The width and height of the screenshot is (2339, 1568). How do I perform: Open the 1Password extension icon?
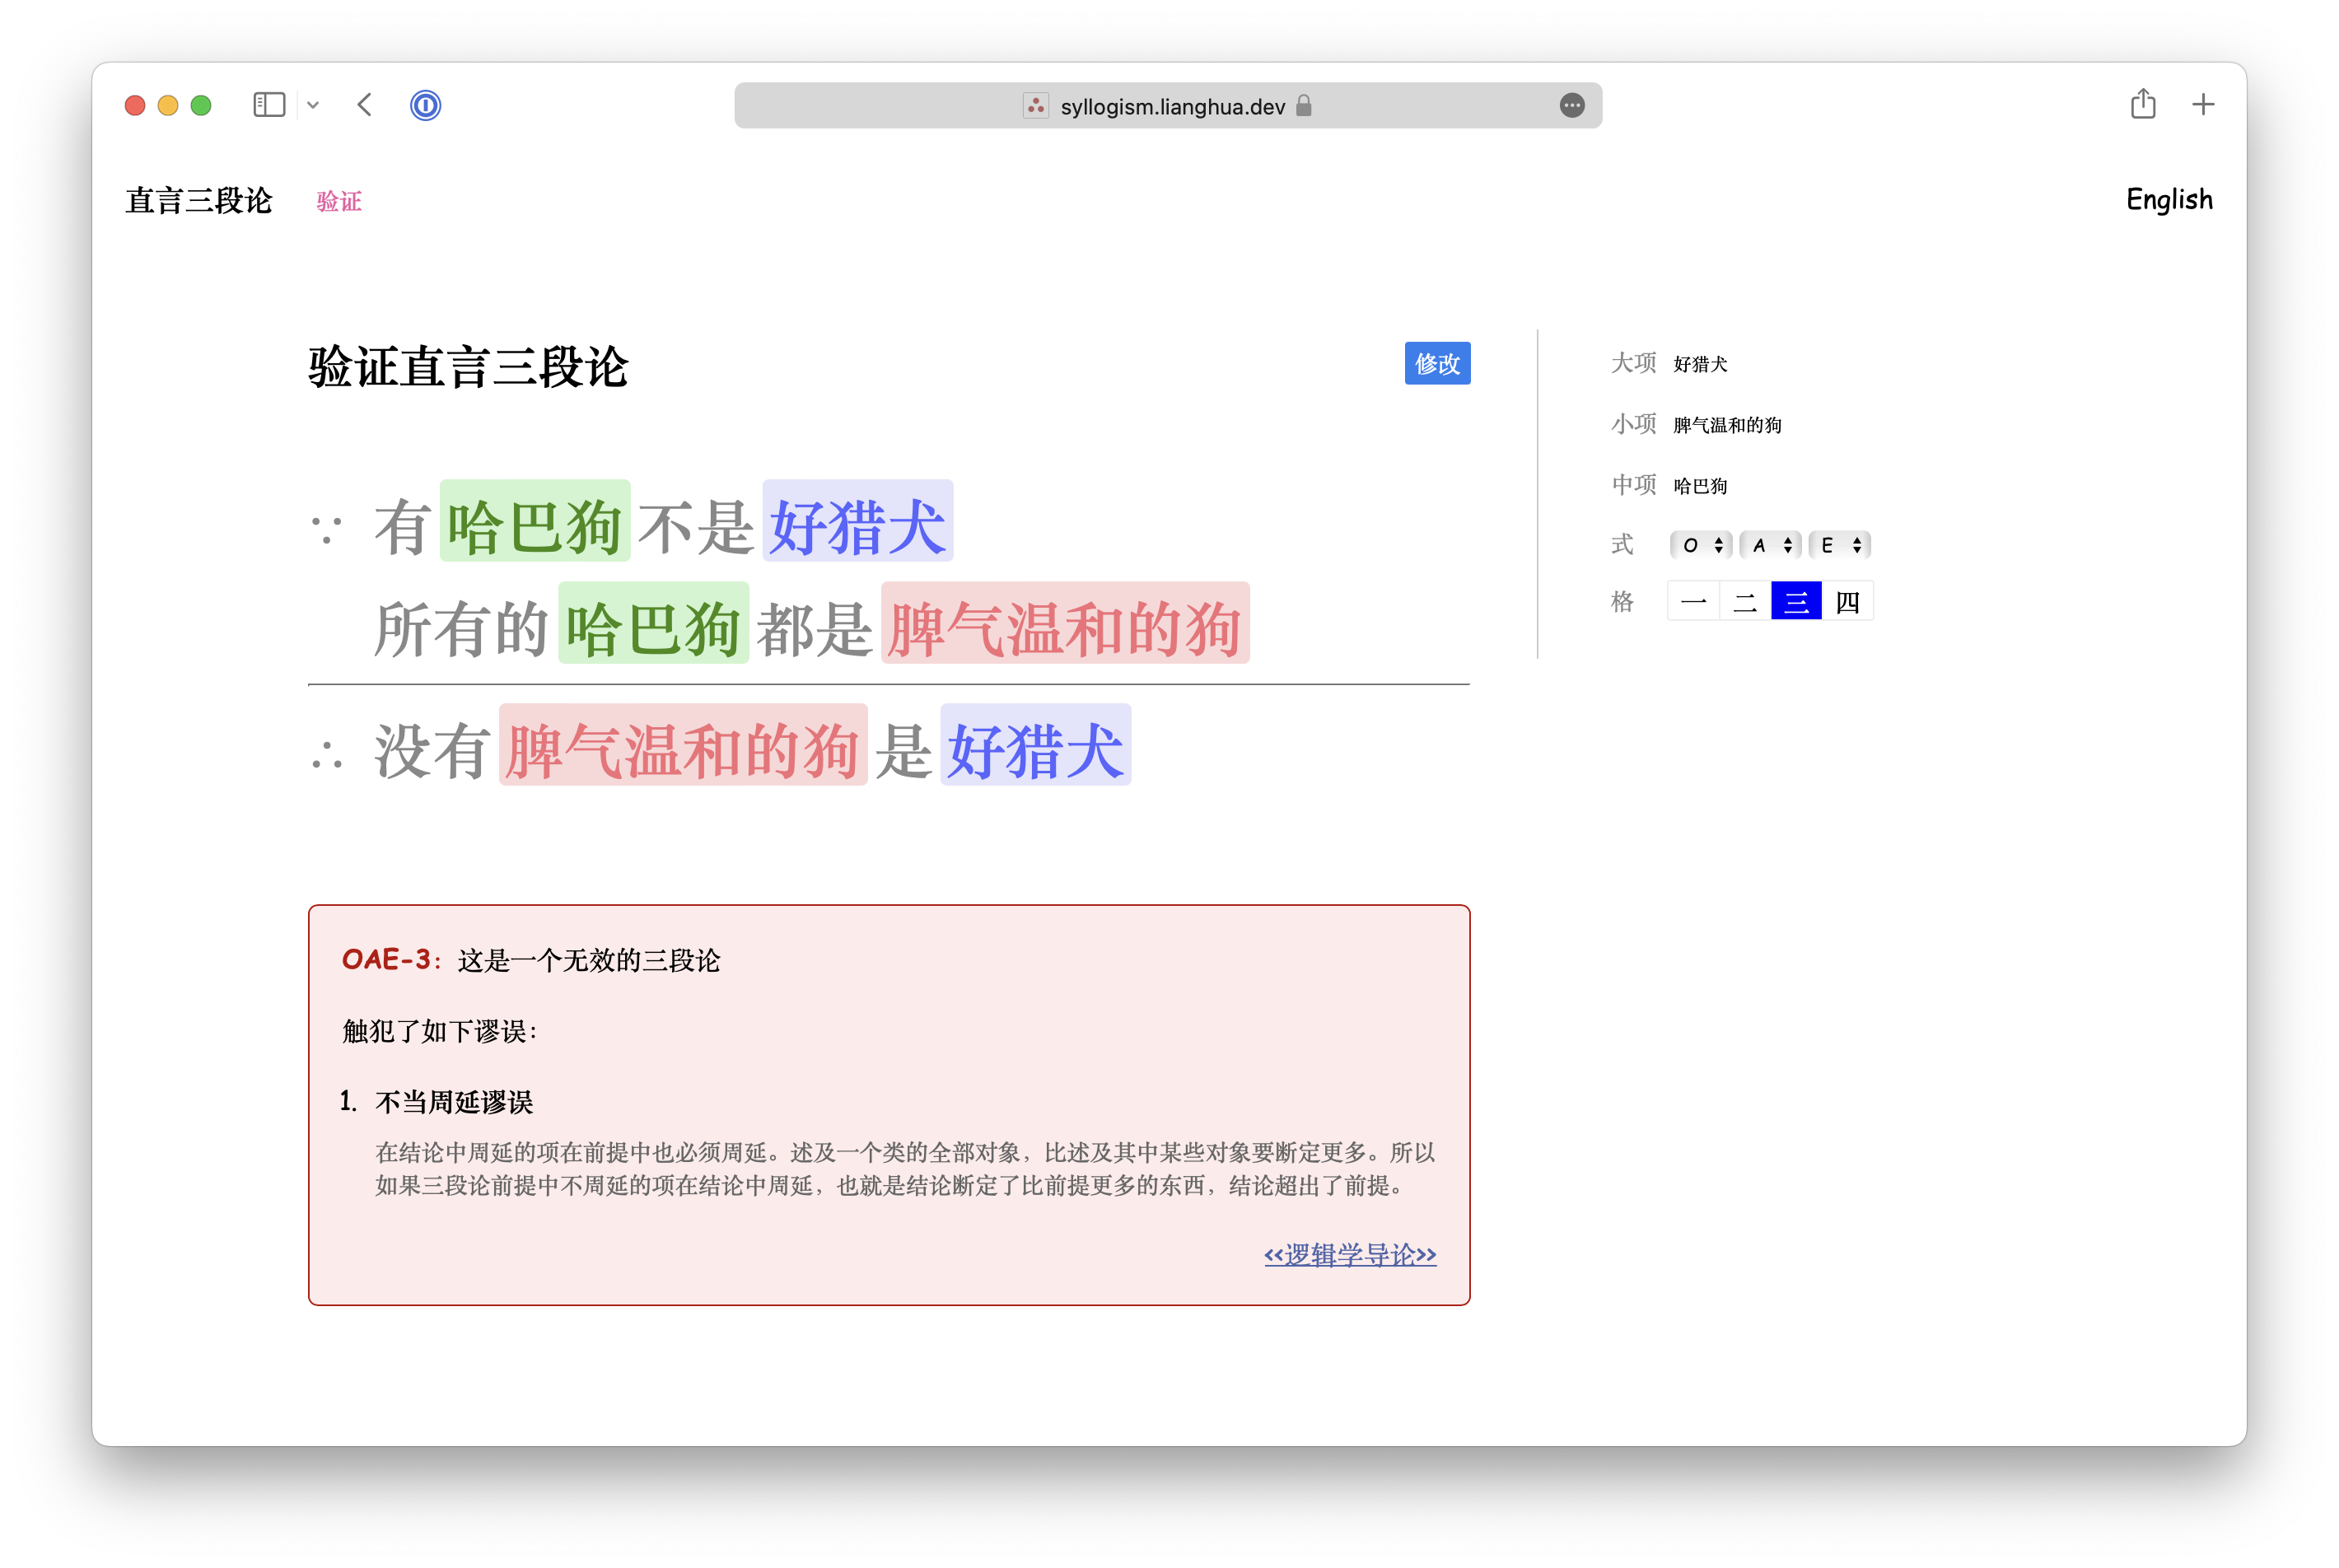(425, 105)
